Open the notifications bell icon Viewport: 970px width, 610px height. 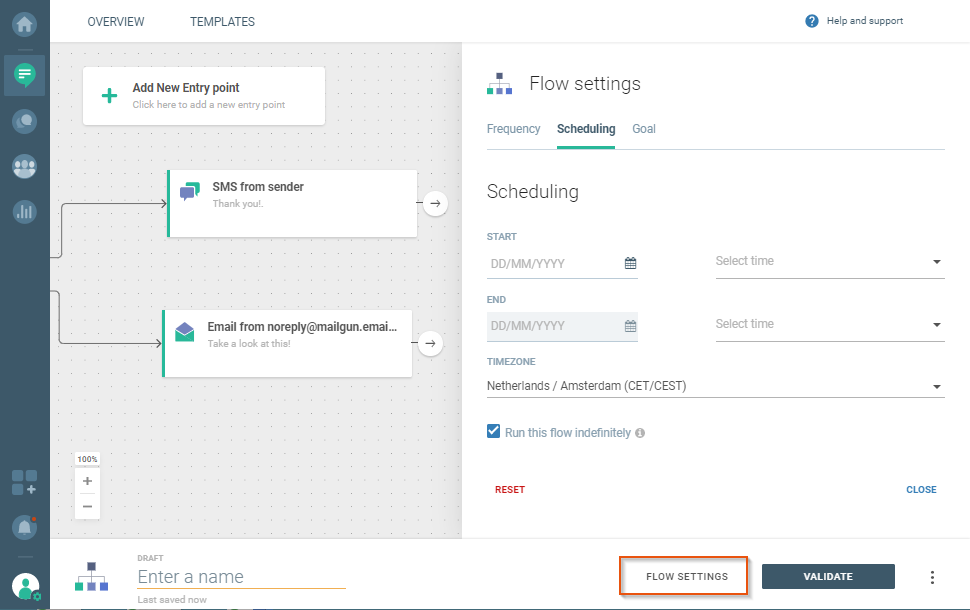[x=25, y=527]
